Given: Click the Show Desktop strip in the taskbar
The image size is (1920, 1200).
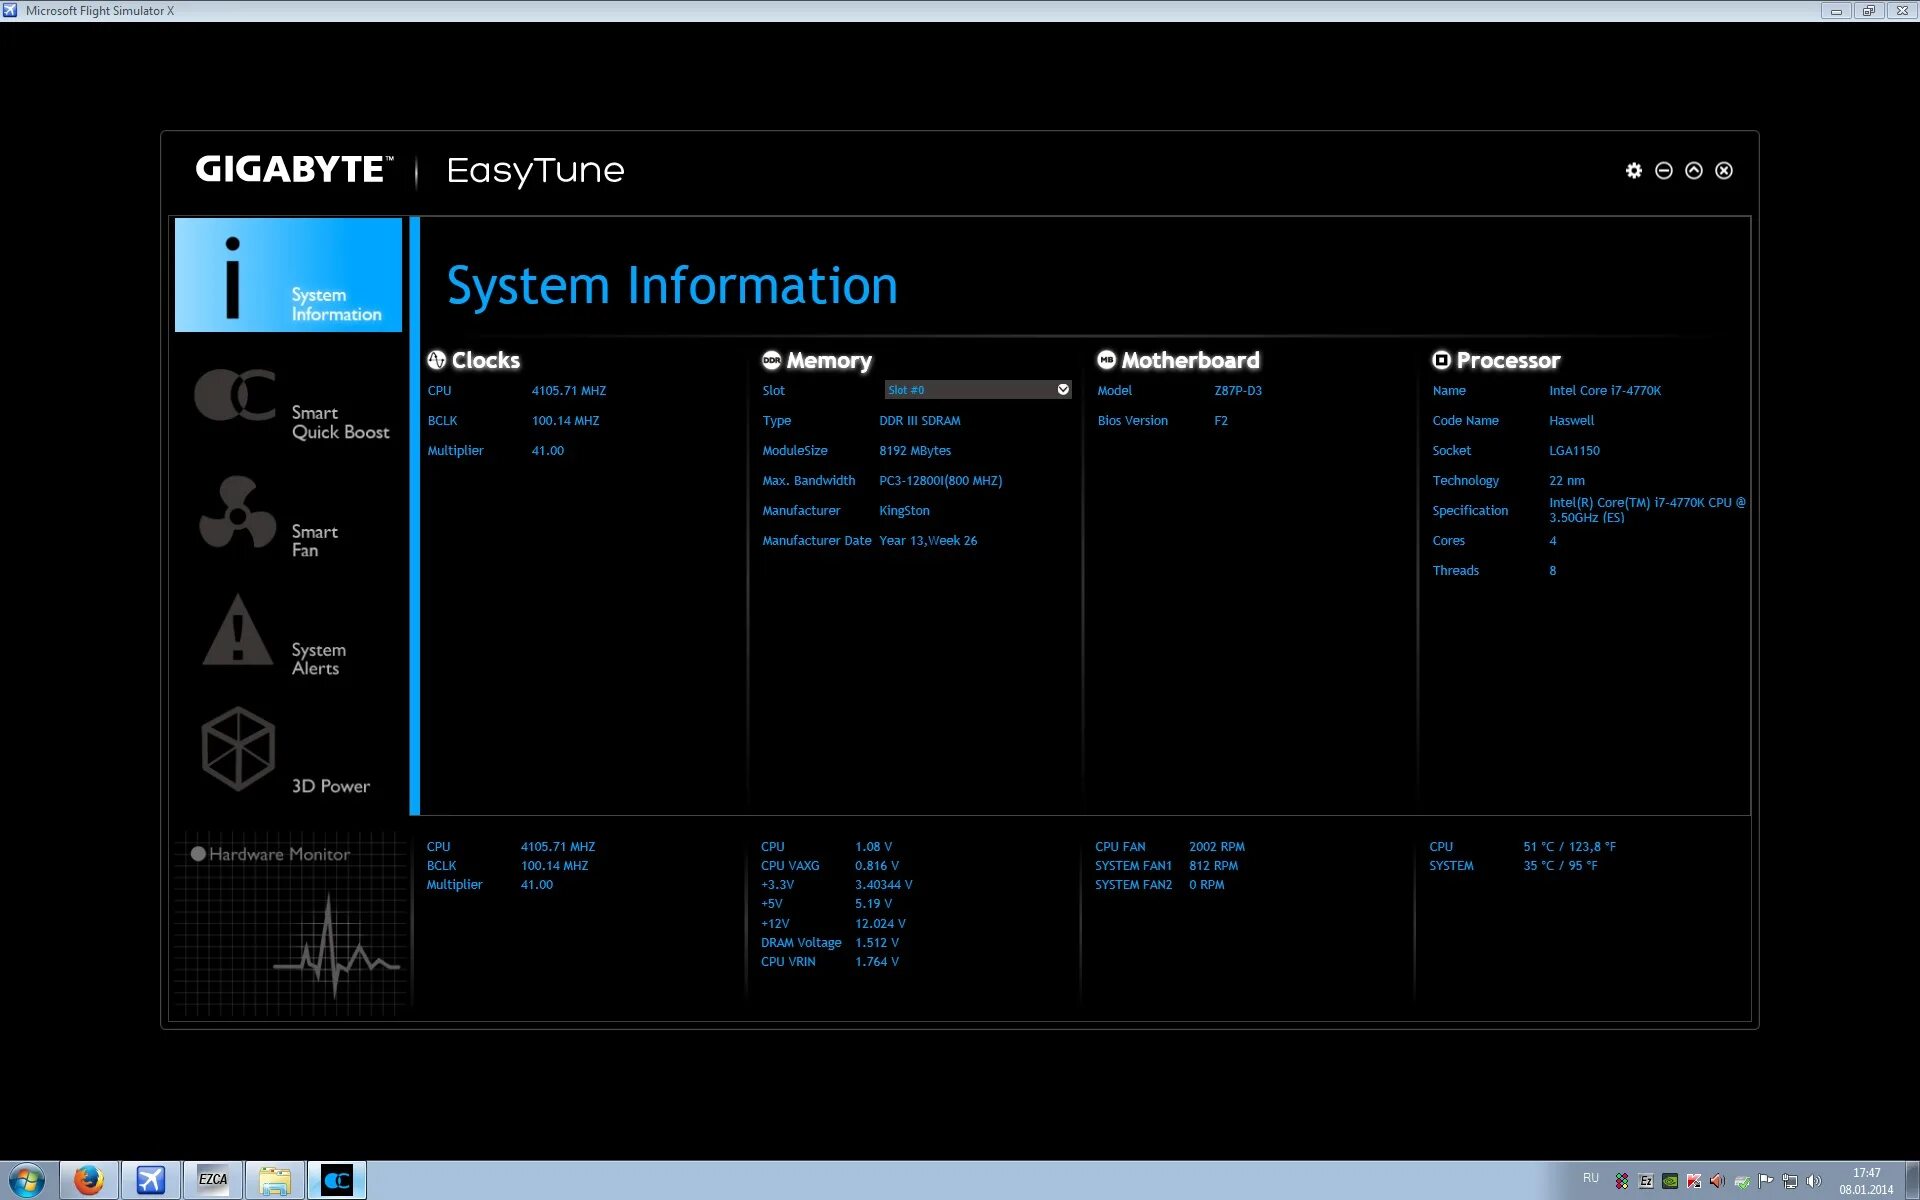Looking at the screenshot, I should (1912, 1180).
